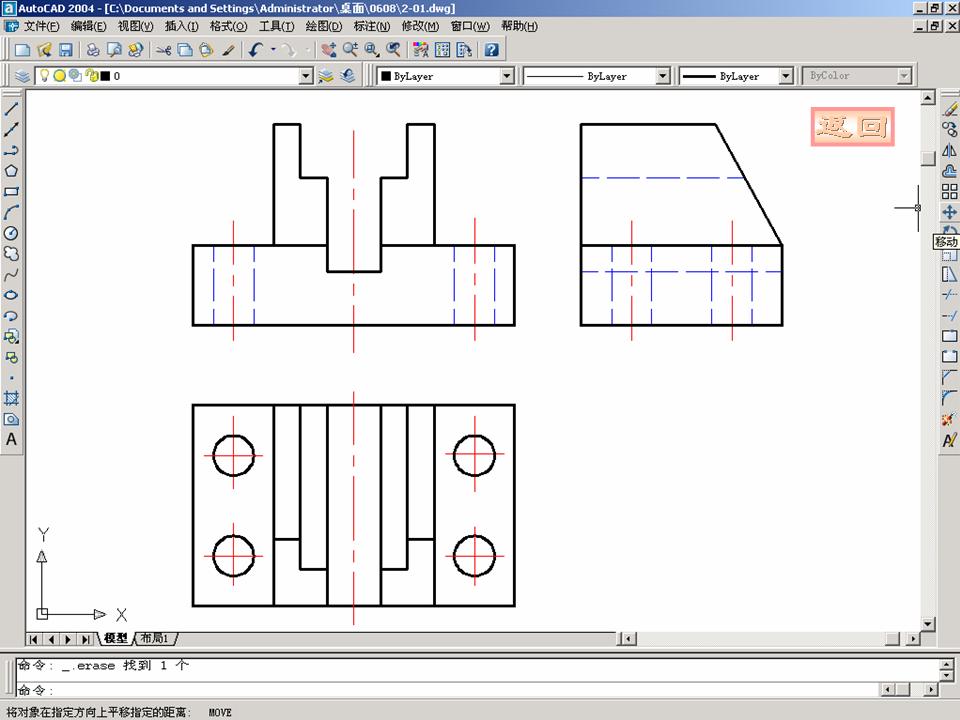The width and height of the screenshot is (960, 720).
Task: Select the Erase modify tool
Action: (x=950, y=109)
